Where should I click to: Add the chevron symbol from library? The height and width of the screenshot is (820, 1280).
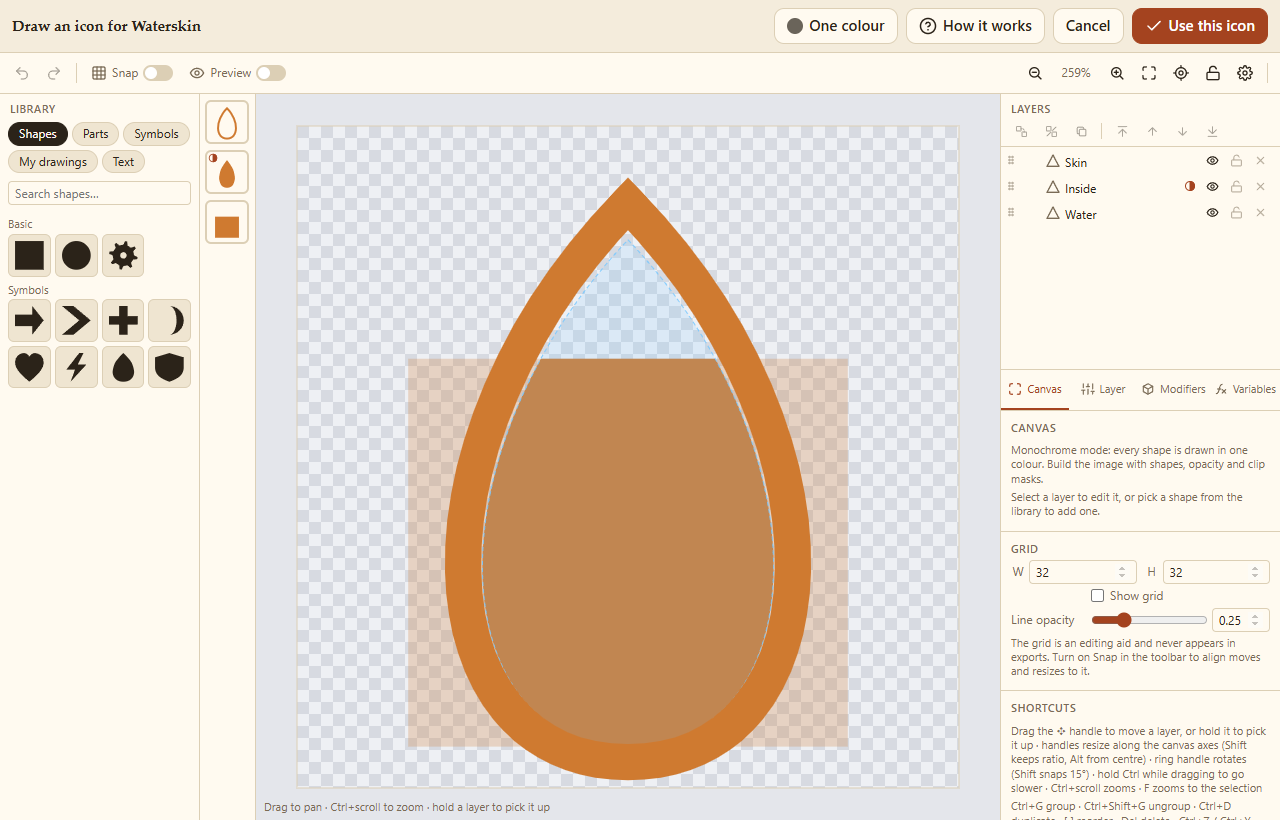(x=76, y=321)
